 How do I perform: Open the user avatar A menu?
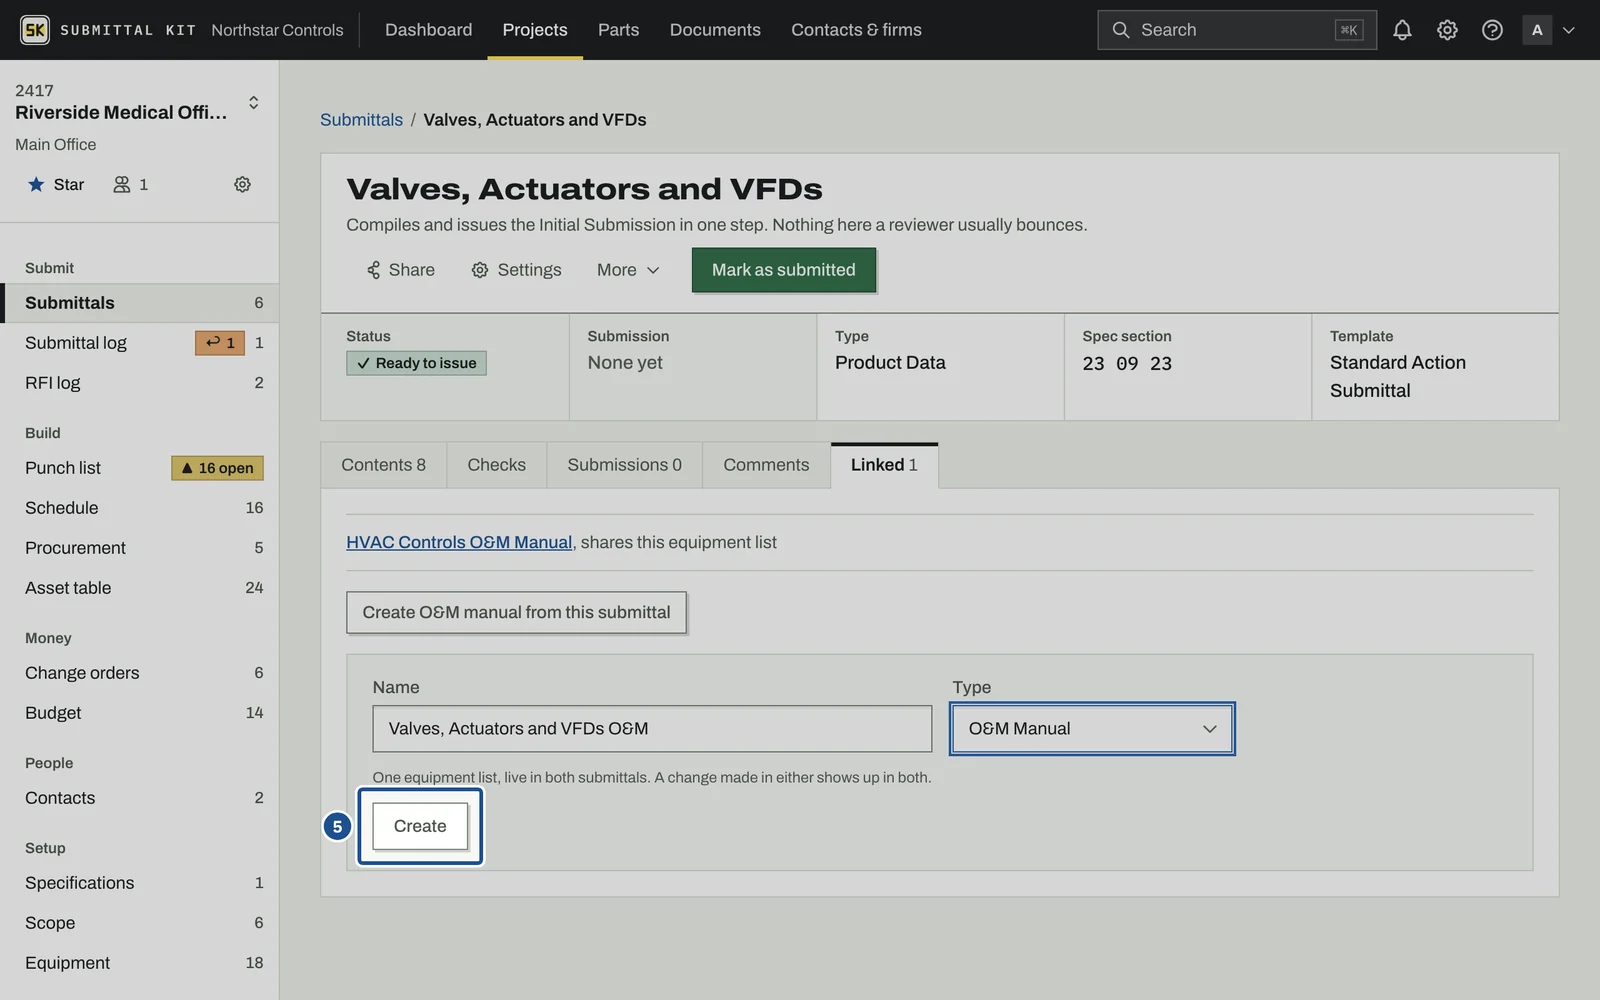[x=1548, y=30]
